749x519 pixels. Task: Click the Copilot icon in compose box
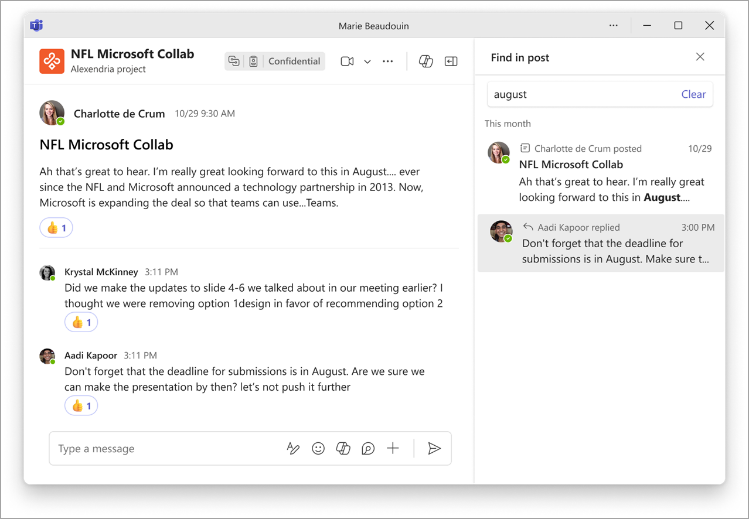[343, 448]
